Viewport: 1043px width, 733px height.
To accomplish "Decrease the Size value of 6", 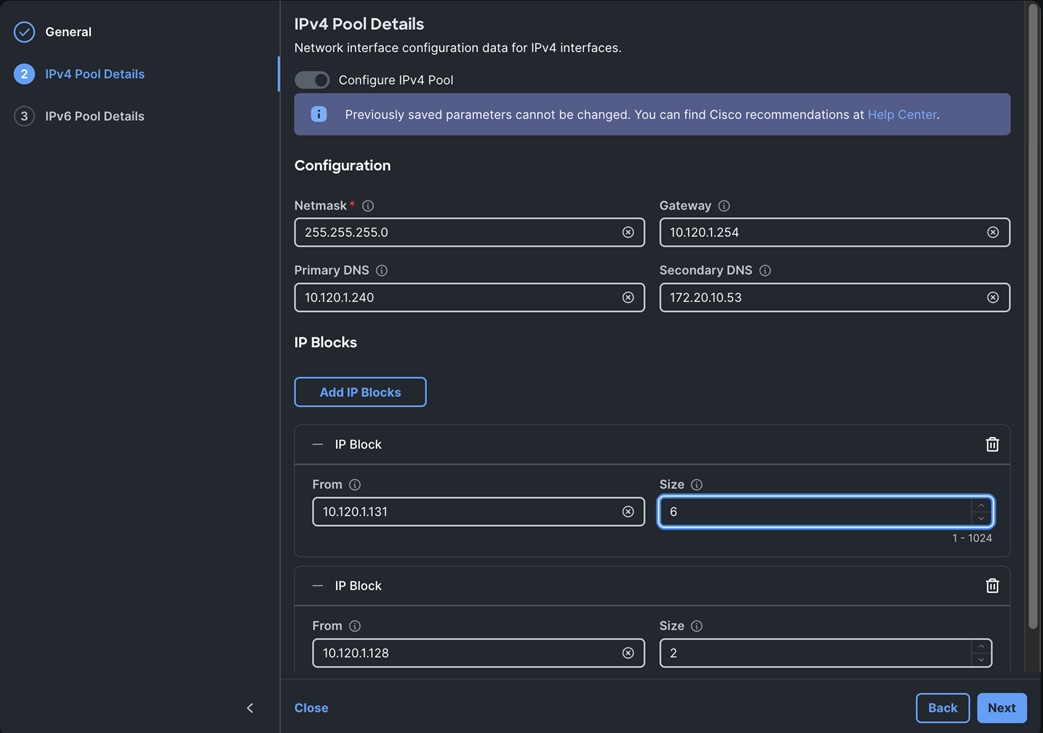I will click(x=981, y=518).
